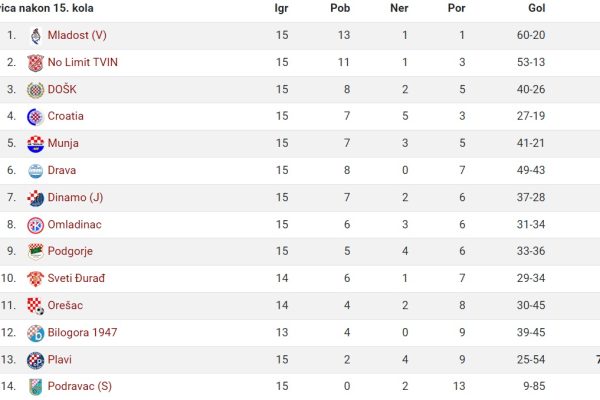Click the Gol column header
This screenshot has height=400, width=600.
(x=536, y=8)
